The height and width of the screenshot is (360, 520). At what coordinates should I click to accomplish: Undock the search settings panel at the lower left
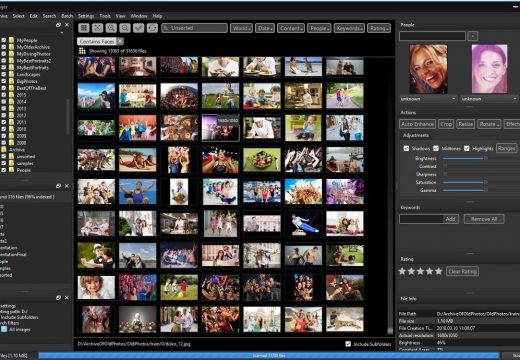click(x=58, y=297)
